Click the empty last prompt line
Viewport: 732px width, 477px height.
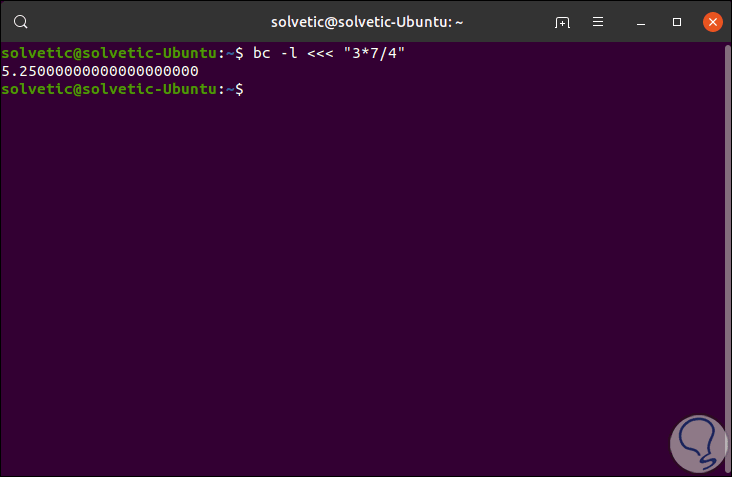click(122, 89)
